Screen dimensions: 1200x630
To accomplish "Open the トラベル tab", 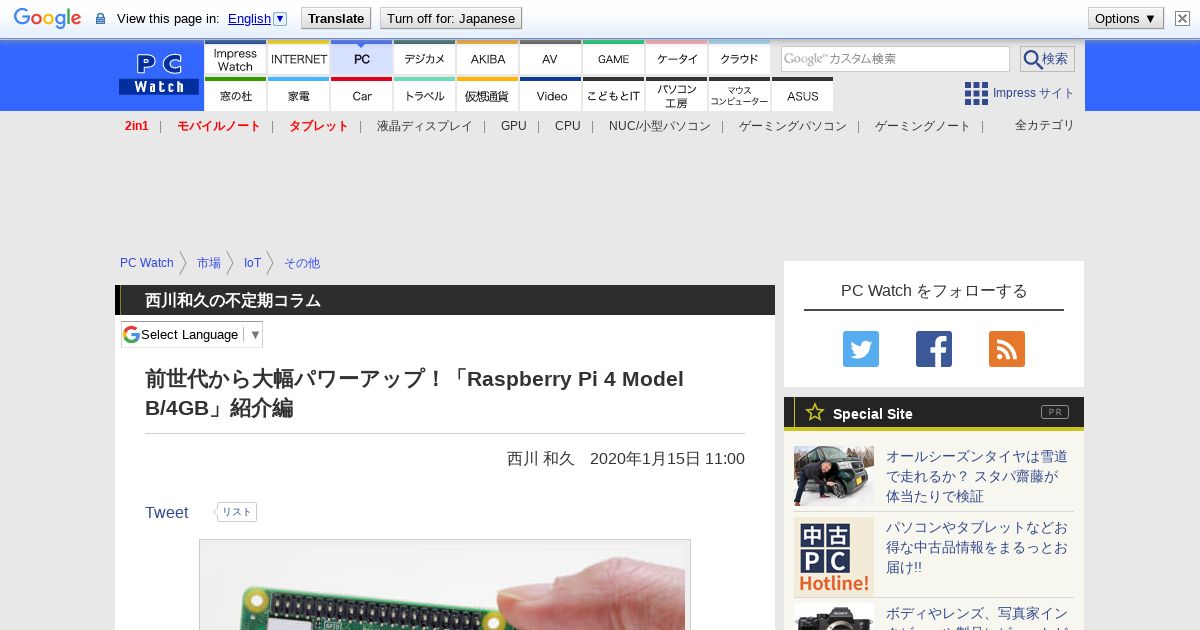I will pyautogui.click(x=425, y=95).
